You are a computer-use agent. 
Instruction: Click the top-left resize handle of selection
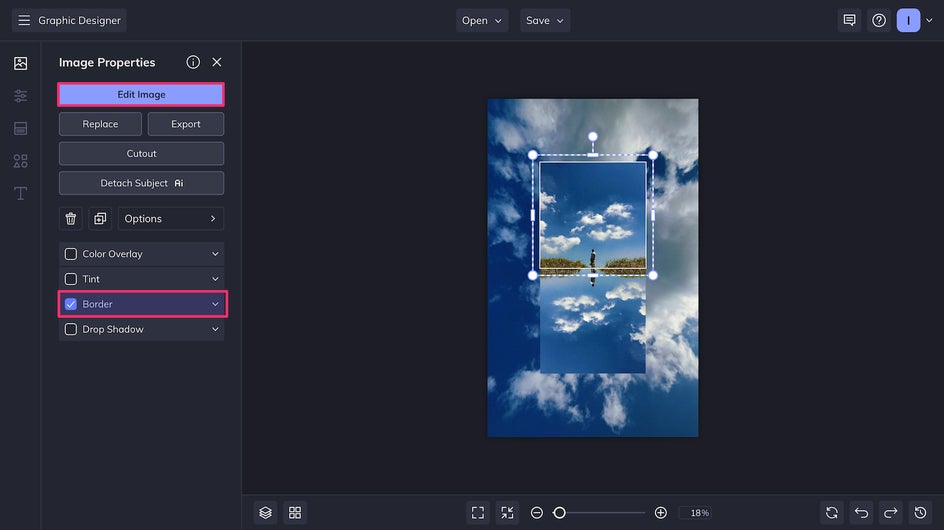pos(533,155)
